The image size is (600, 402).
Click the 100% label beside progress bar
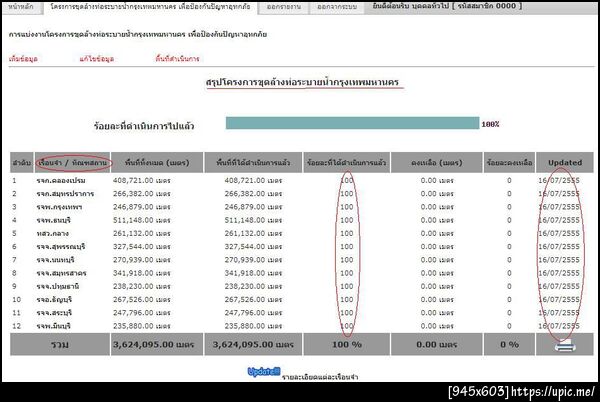point(490,124)
